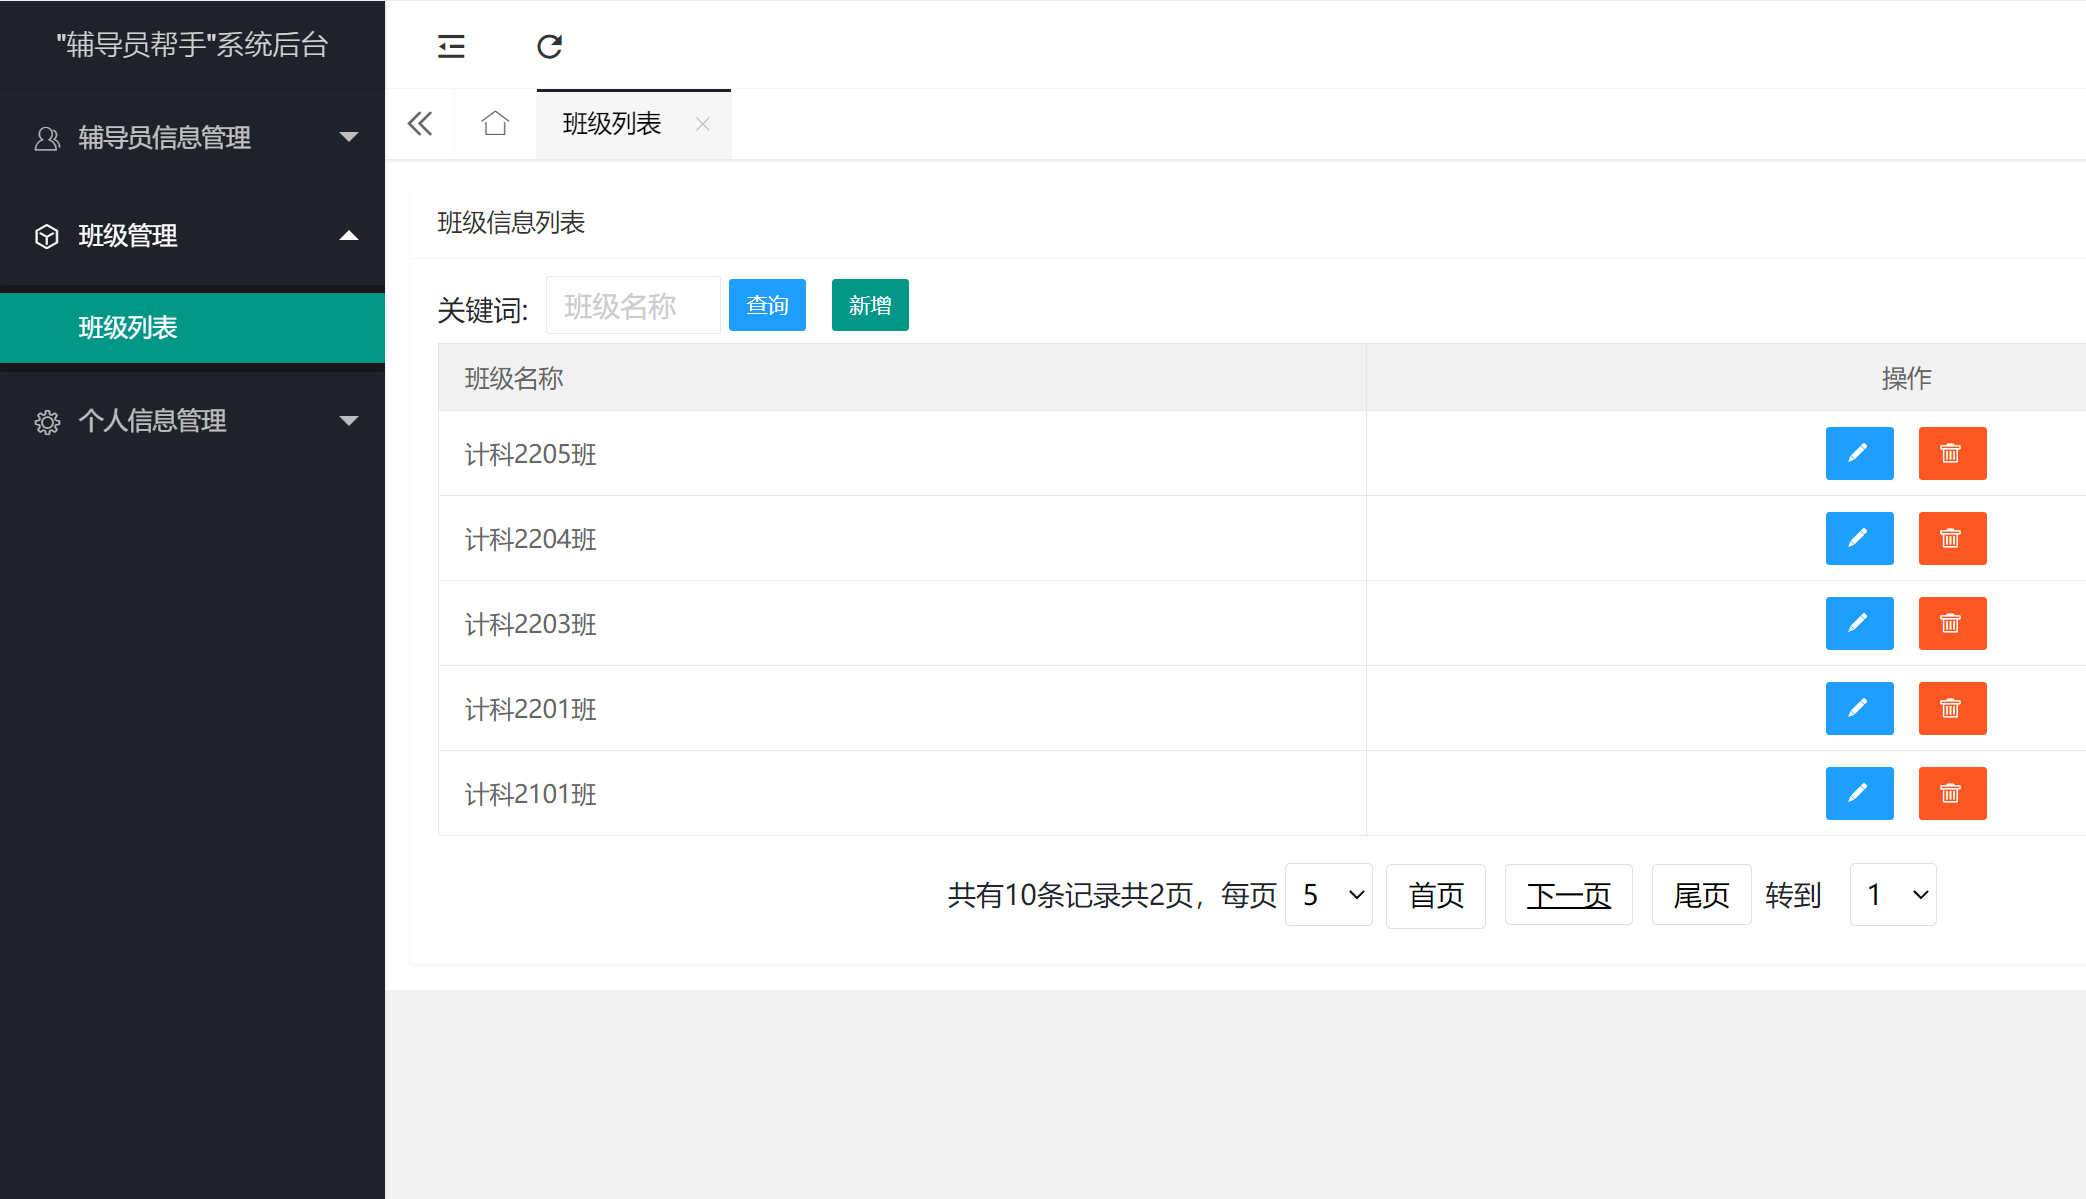Click the sidebar collapse icon in the toolbar
The height and width of the screenshot is (1199, 2086).
[451, 46]
